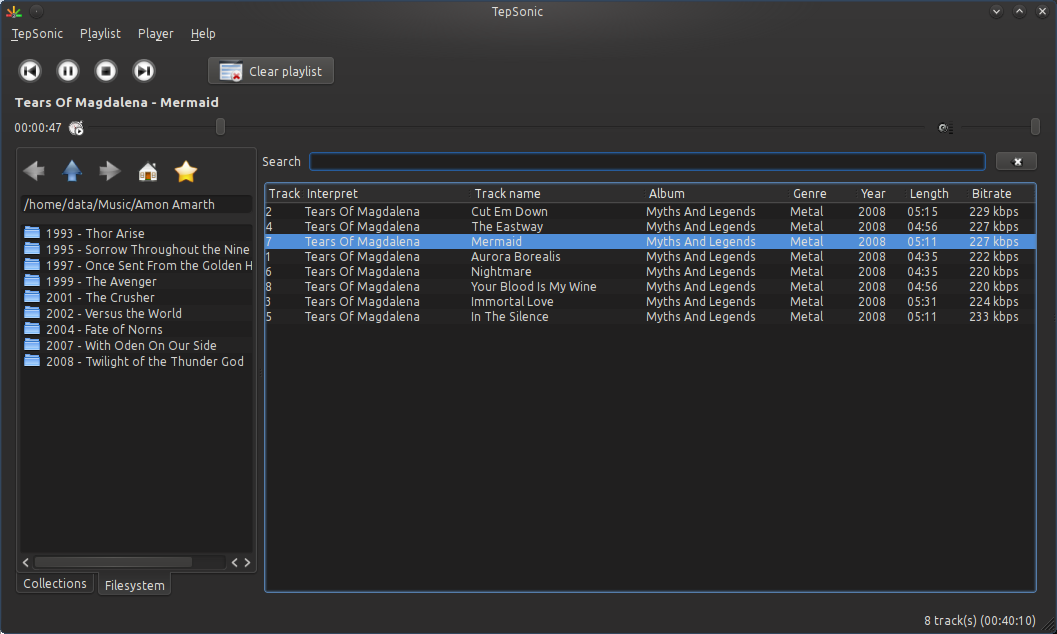Go to home folder icon
The width and height of the screenshot is (1057, 634).
(148, 172)
